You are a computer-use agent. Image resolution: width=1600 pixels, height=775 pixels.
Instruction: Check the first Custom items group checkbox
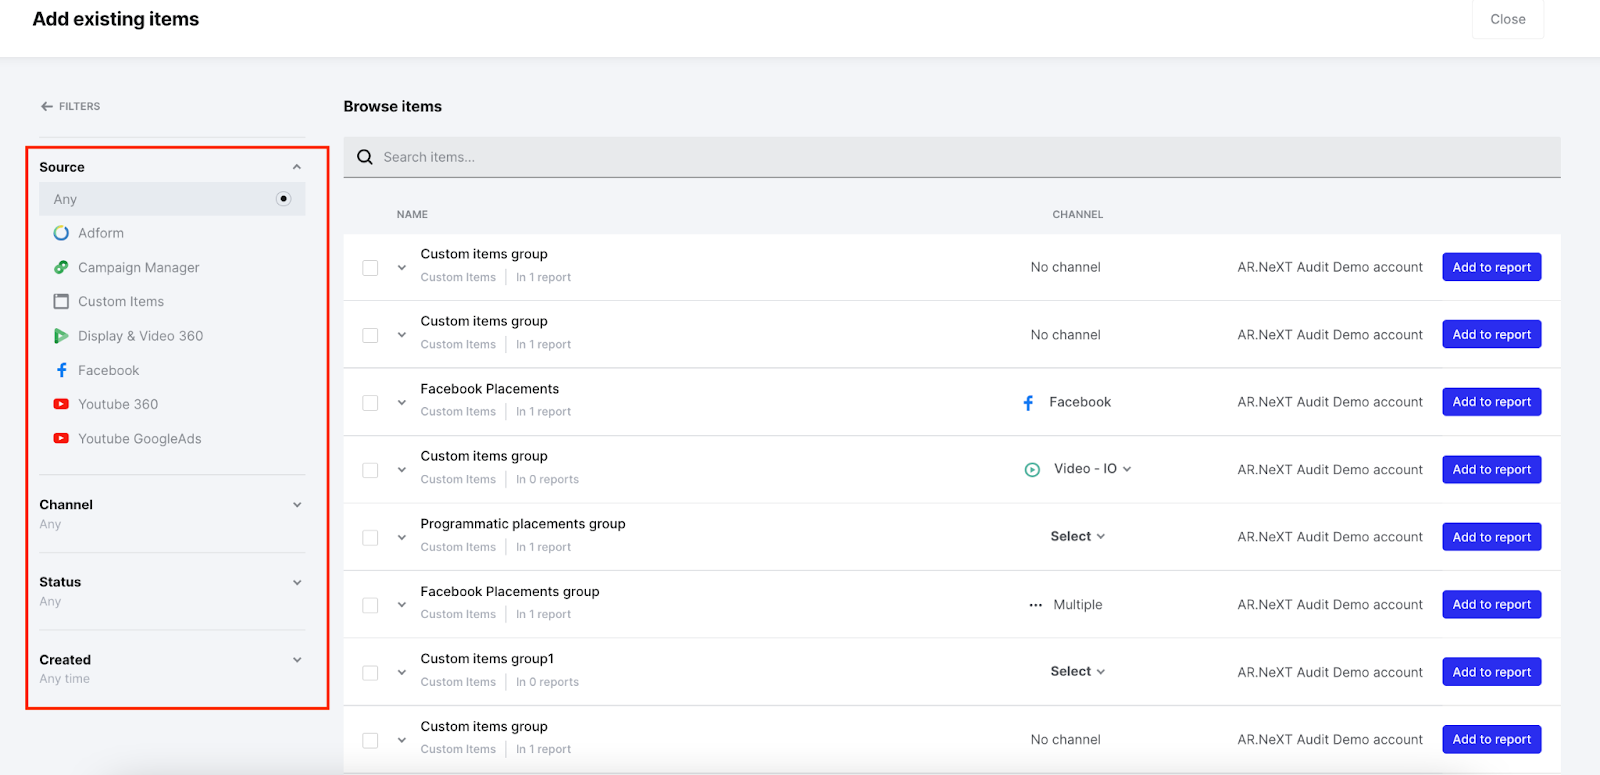(x=370, y=268)
